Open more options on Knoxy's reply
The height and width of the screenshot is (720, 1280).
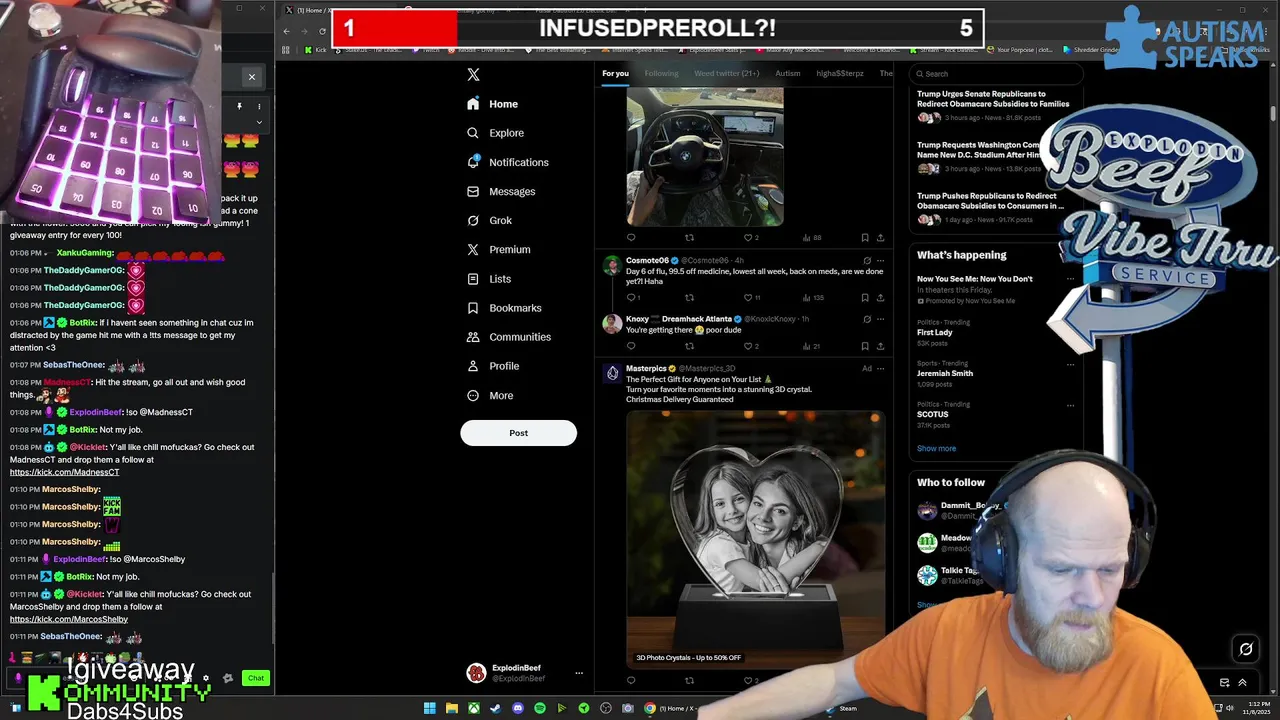880,319
